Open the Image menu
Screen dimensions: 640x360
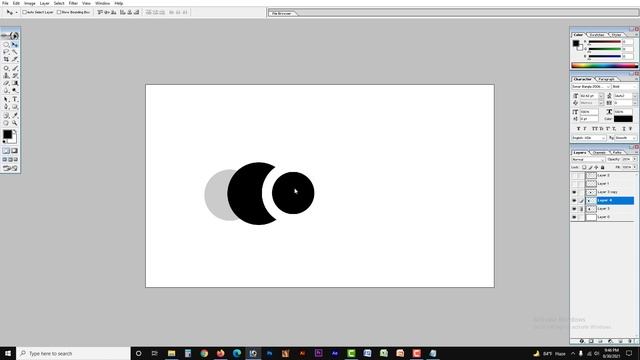(x=29, y=3)
